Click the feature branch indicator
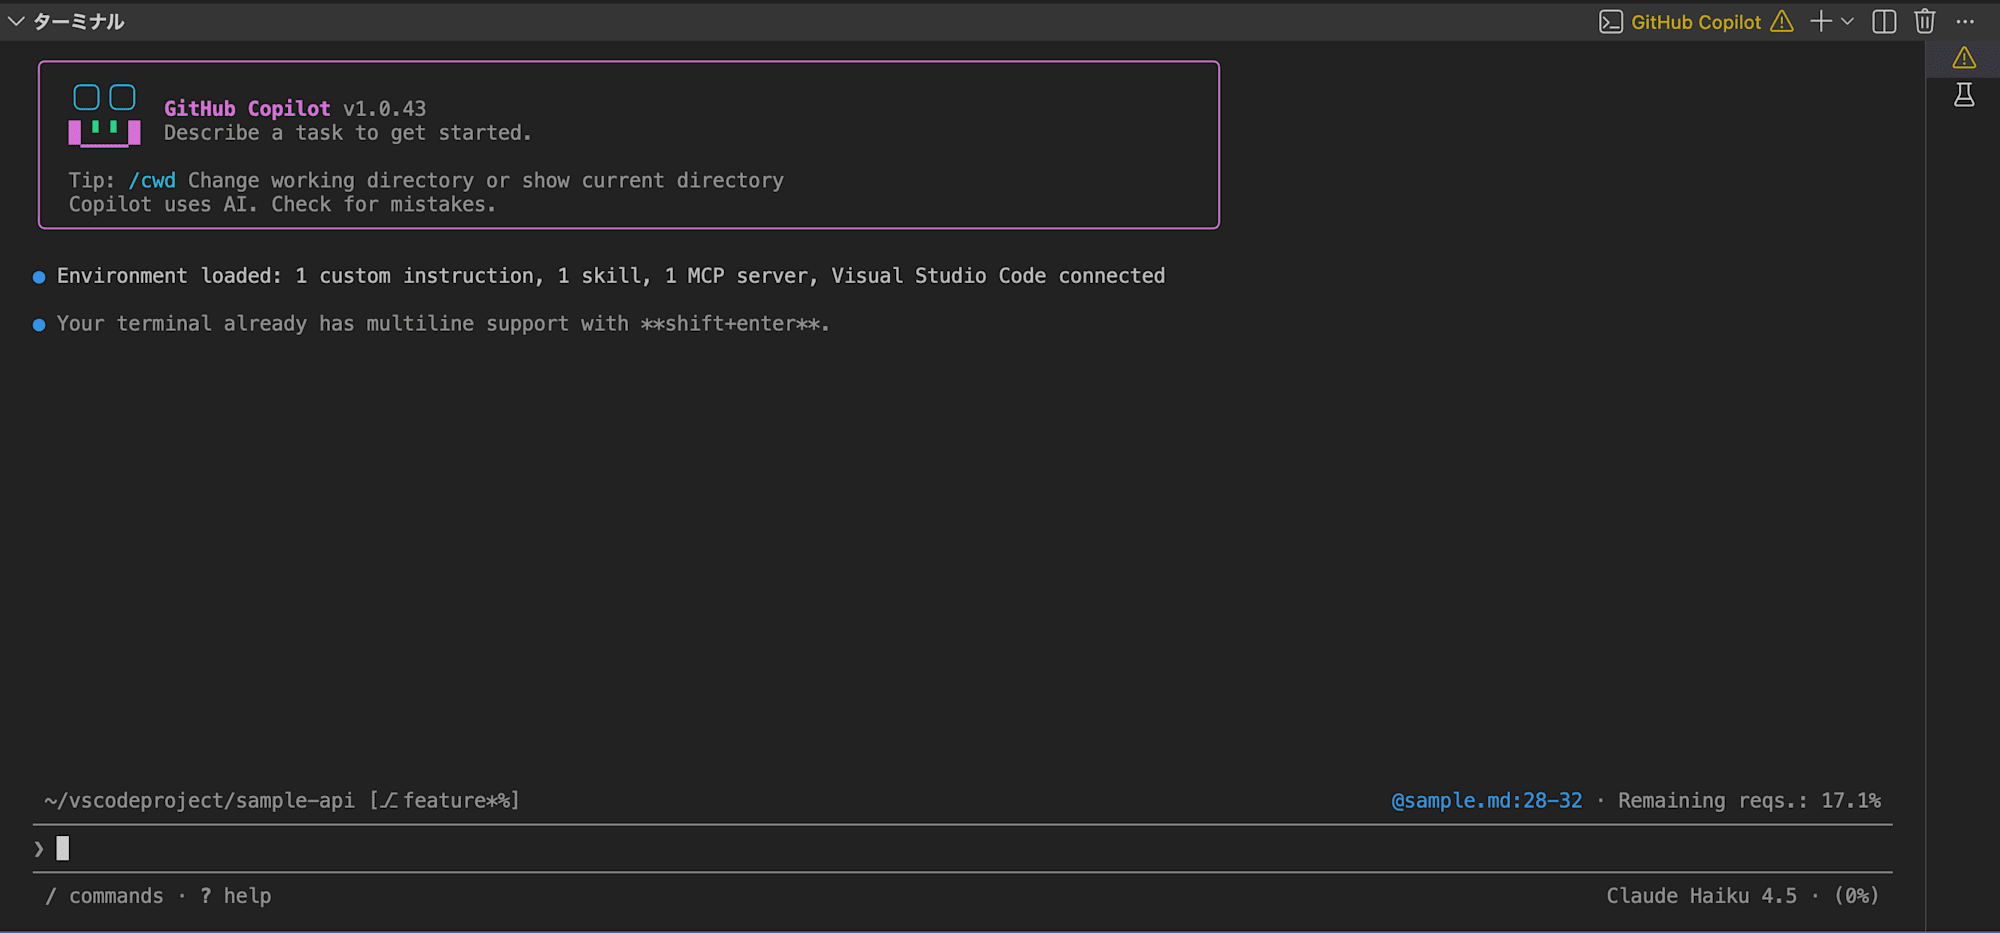2000x933 pixels. click(x=444, y=801)
